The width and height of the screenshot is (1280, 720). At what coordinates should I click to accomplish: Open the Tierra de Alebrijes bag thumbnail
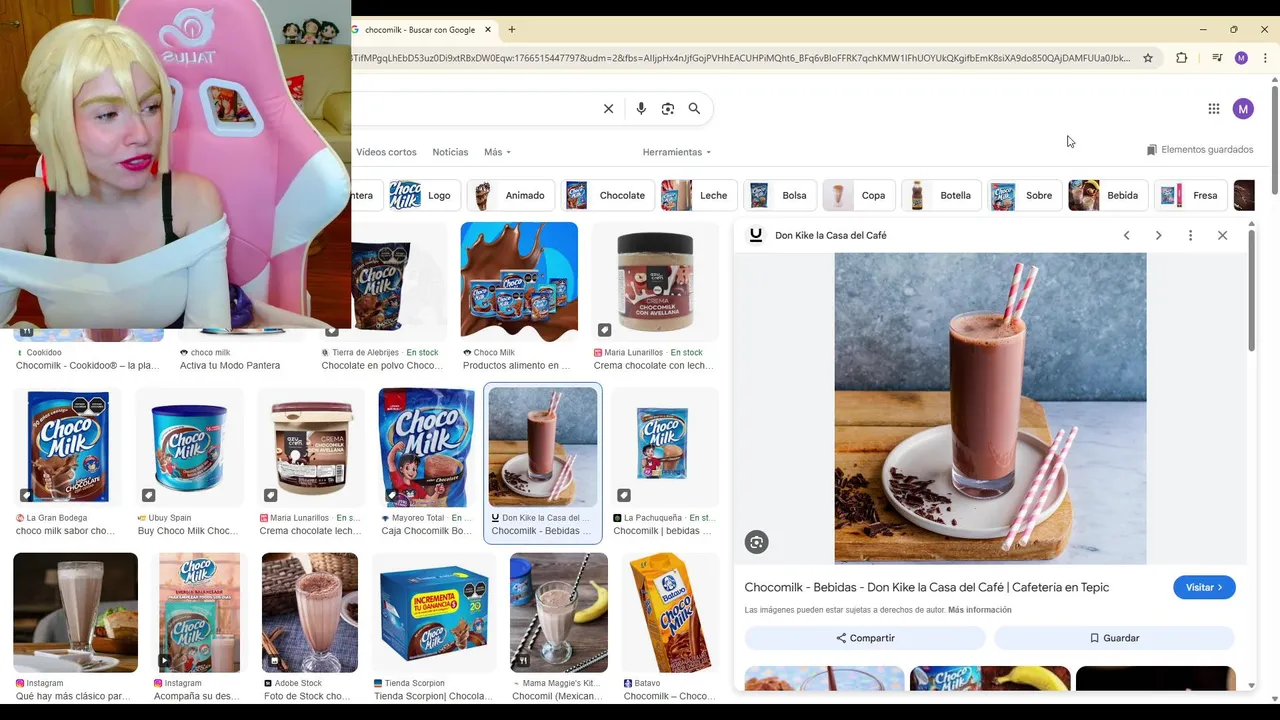399,282
